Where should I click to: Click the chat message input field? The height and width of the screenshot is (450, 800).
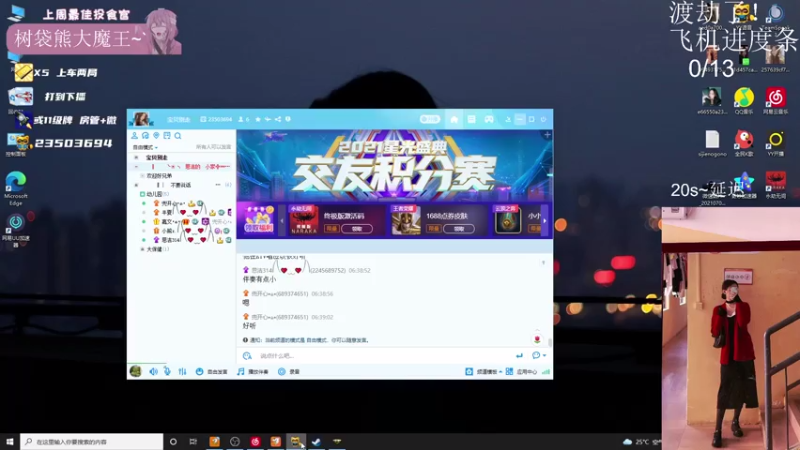[383, 356]
